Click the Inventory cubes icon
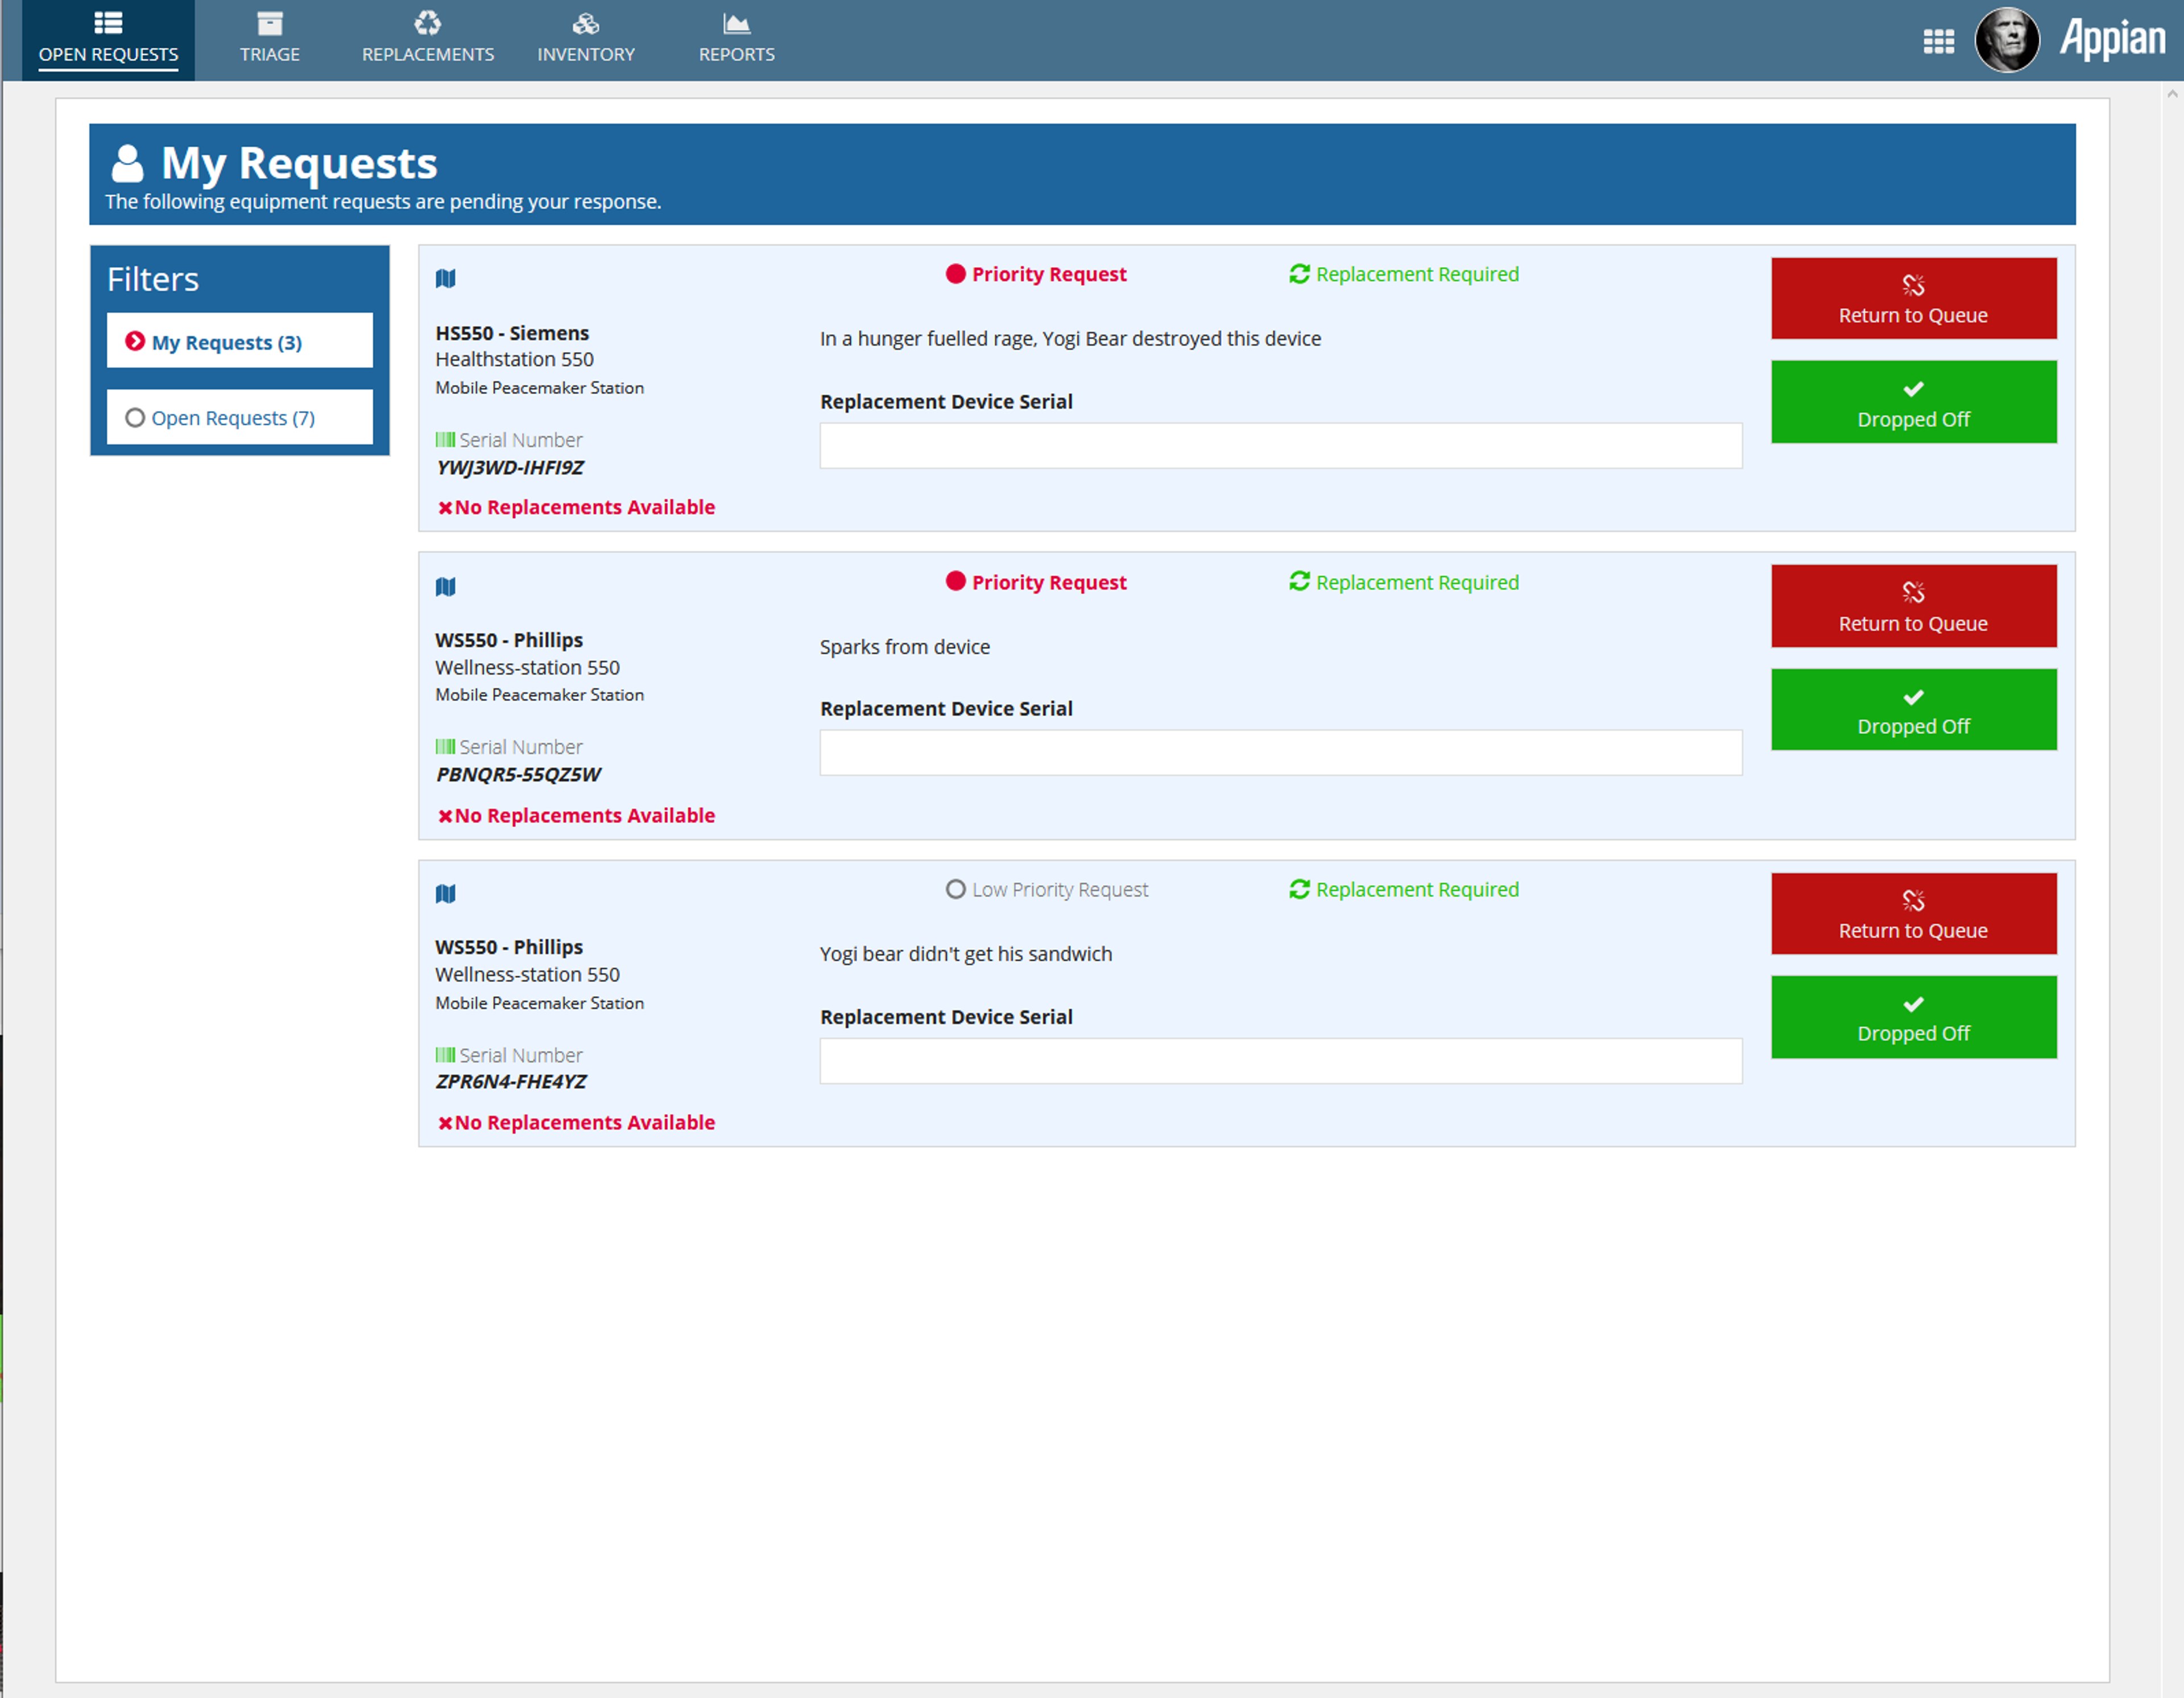Viewport: 2184px width, 1698px height. coord(586,23)
